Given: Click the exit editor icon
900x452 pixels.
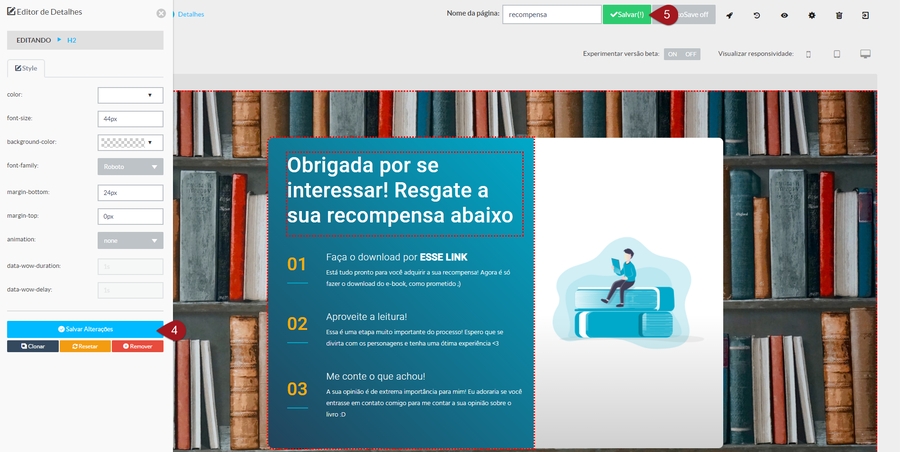Looking at the screenshot, I should pos(866,16).
